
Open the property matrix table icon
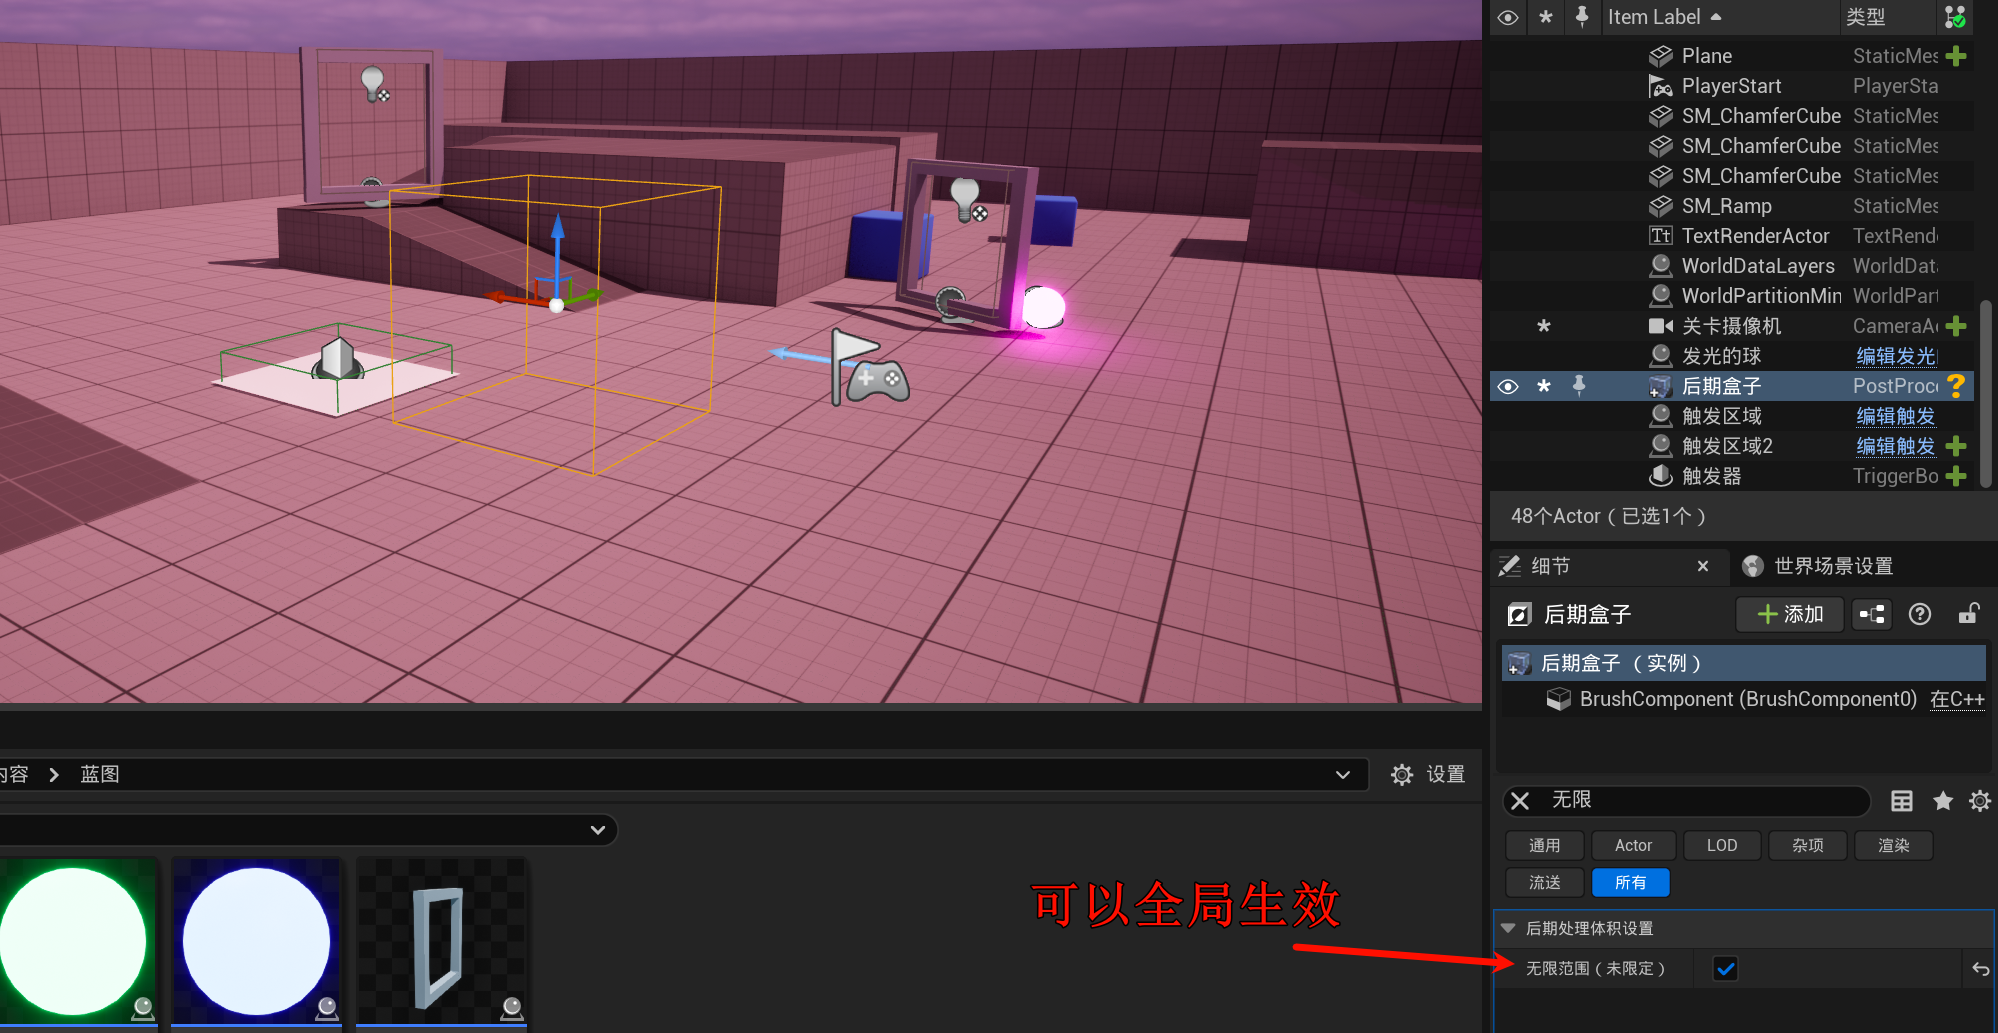[1901, 801]
